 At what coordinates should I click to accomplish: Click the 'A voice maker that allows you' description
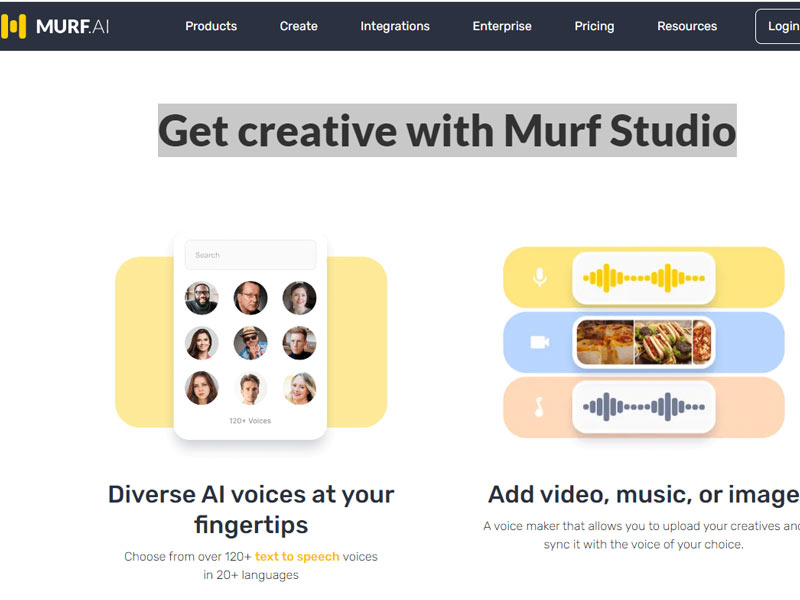pos(642,535)
